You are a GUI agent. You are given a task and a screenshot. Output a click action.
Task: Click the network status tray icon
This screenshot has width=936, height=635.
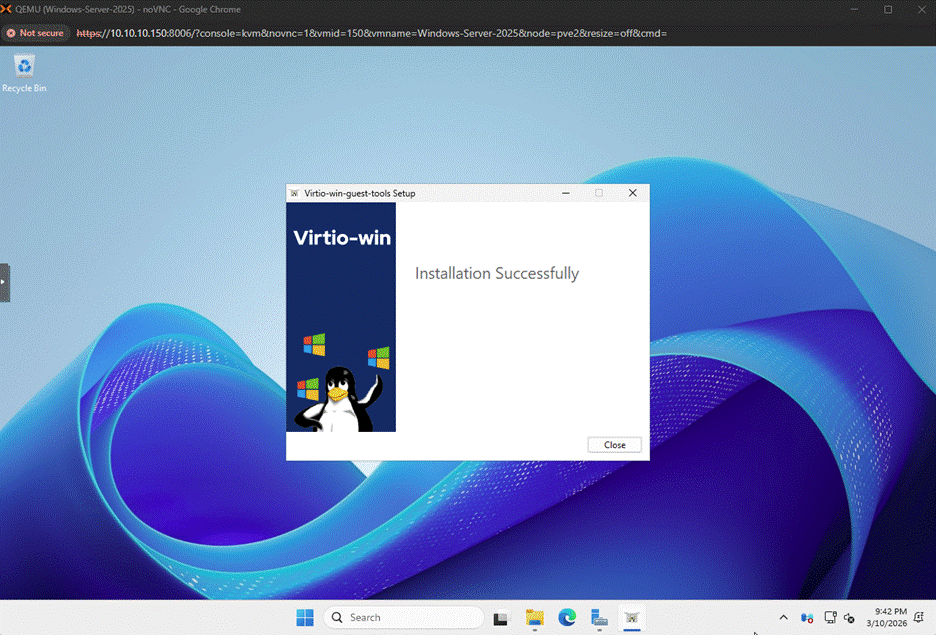tap(829, 617)
